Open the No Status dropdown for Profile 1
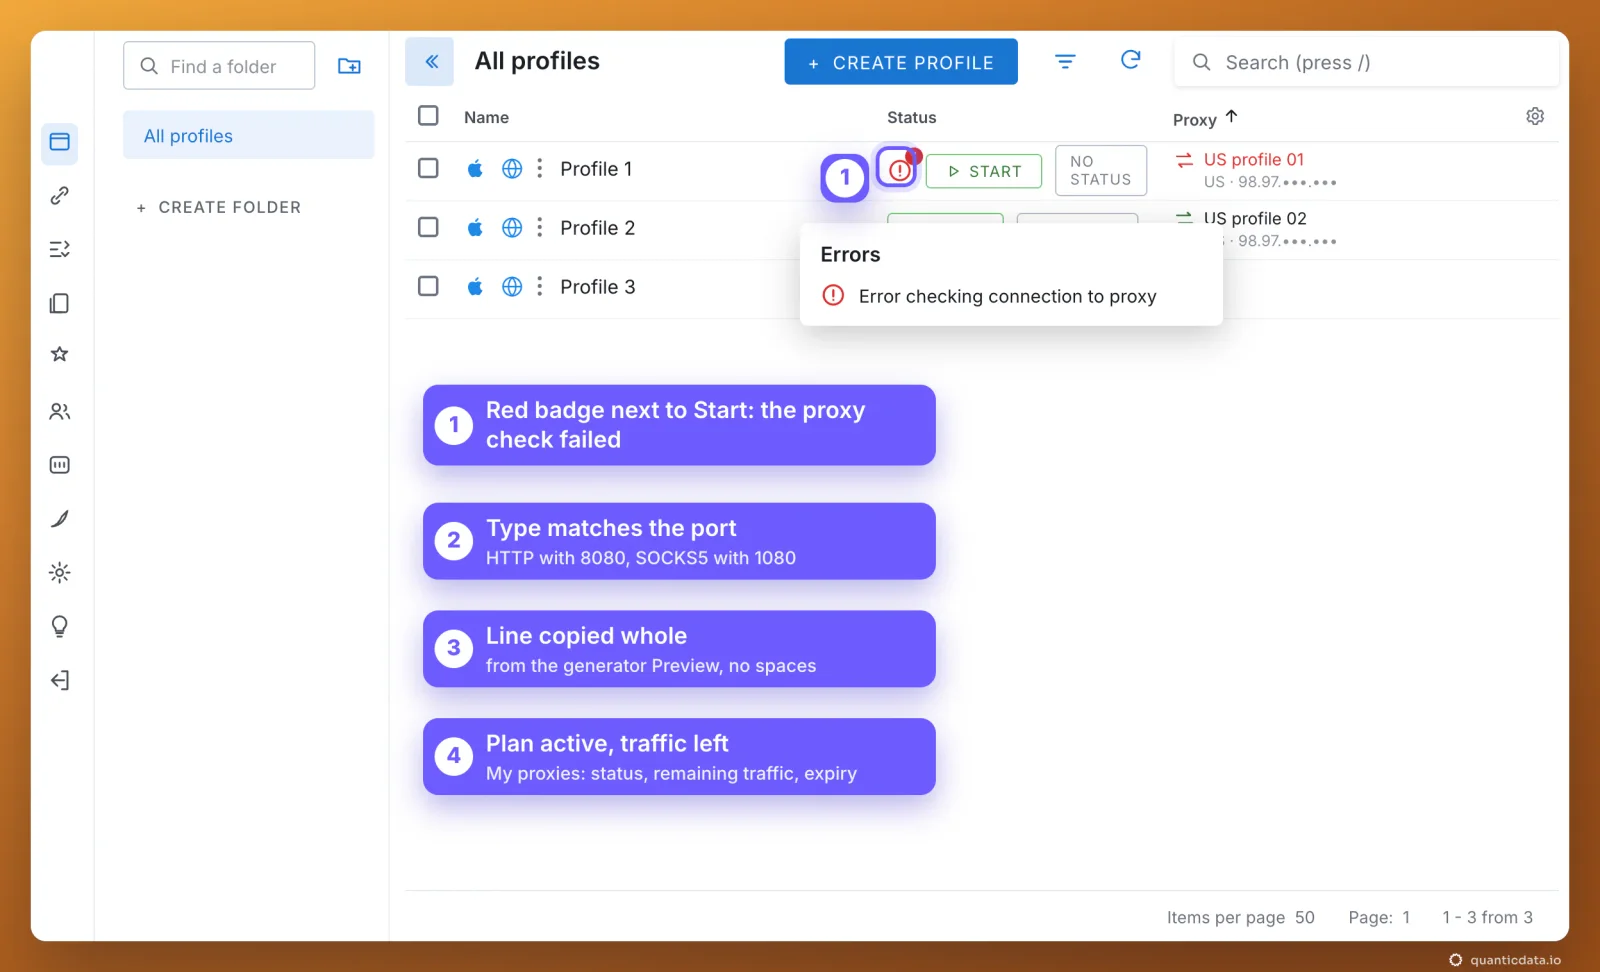1600x972 pixels. (x=1101, y=170)
